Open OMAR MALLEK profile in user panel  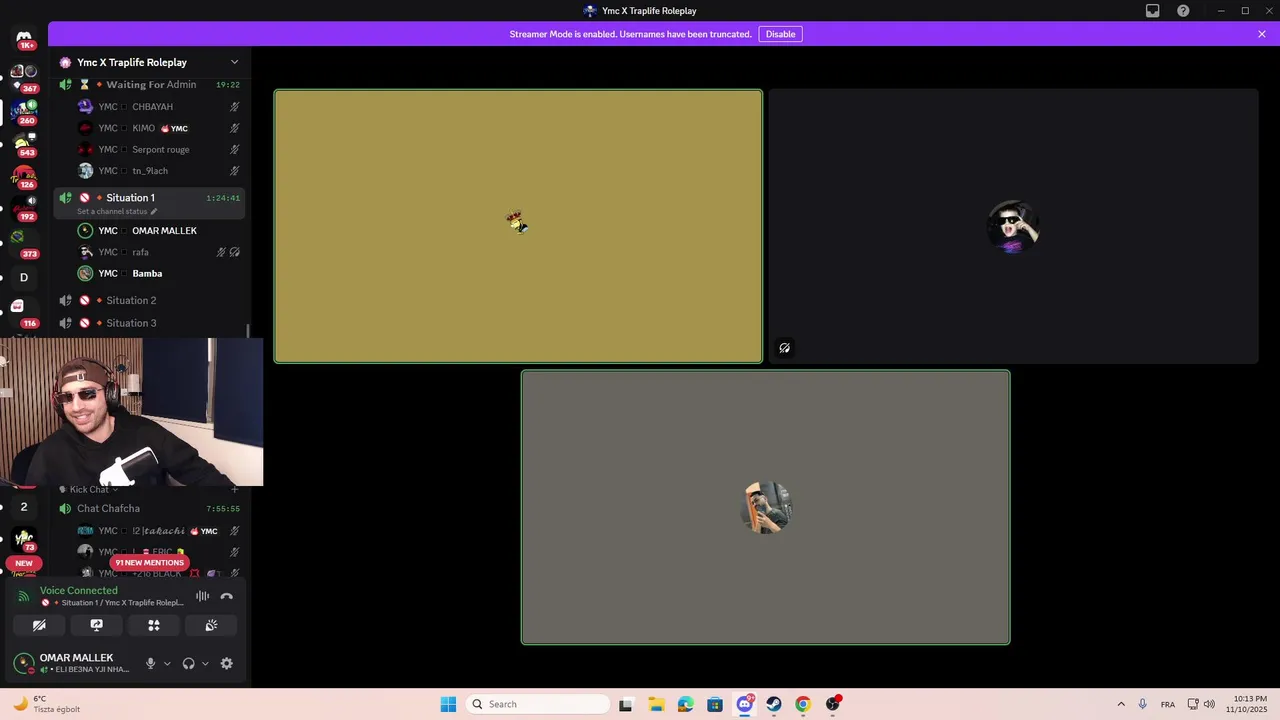click(75, 663)
